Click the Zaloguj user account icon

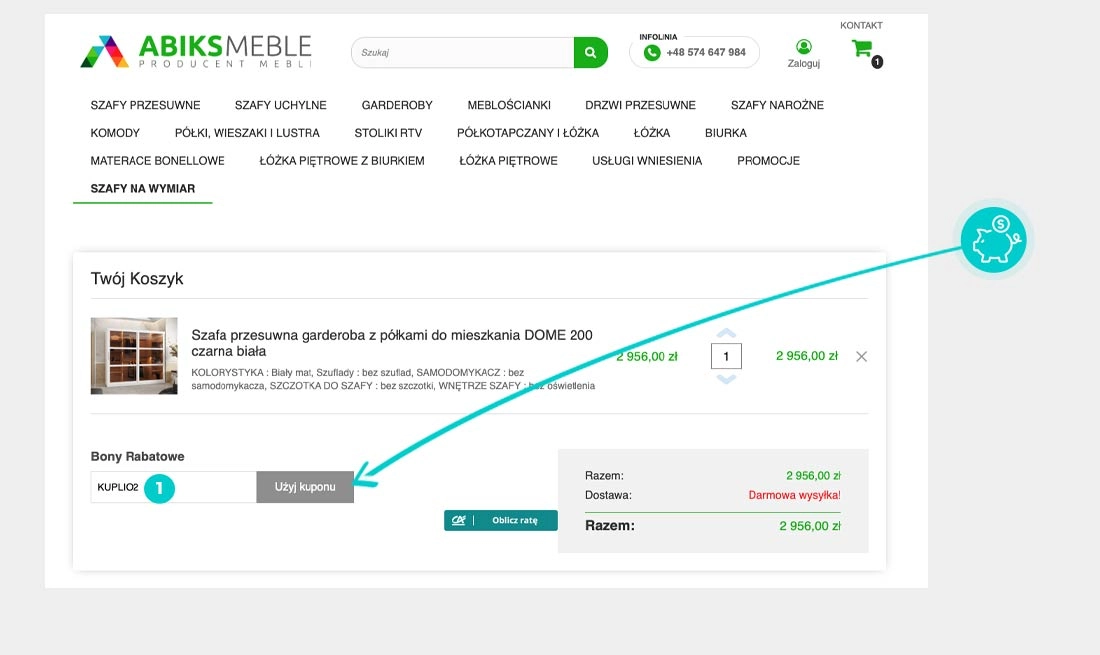click(x=803, y=47)
